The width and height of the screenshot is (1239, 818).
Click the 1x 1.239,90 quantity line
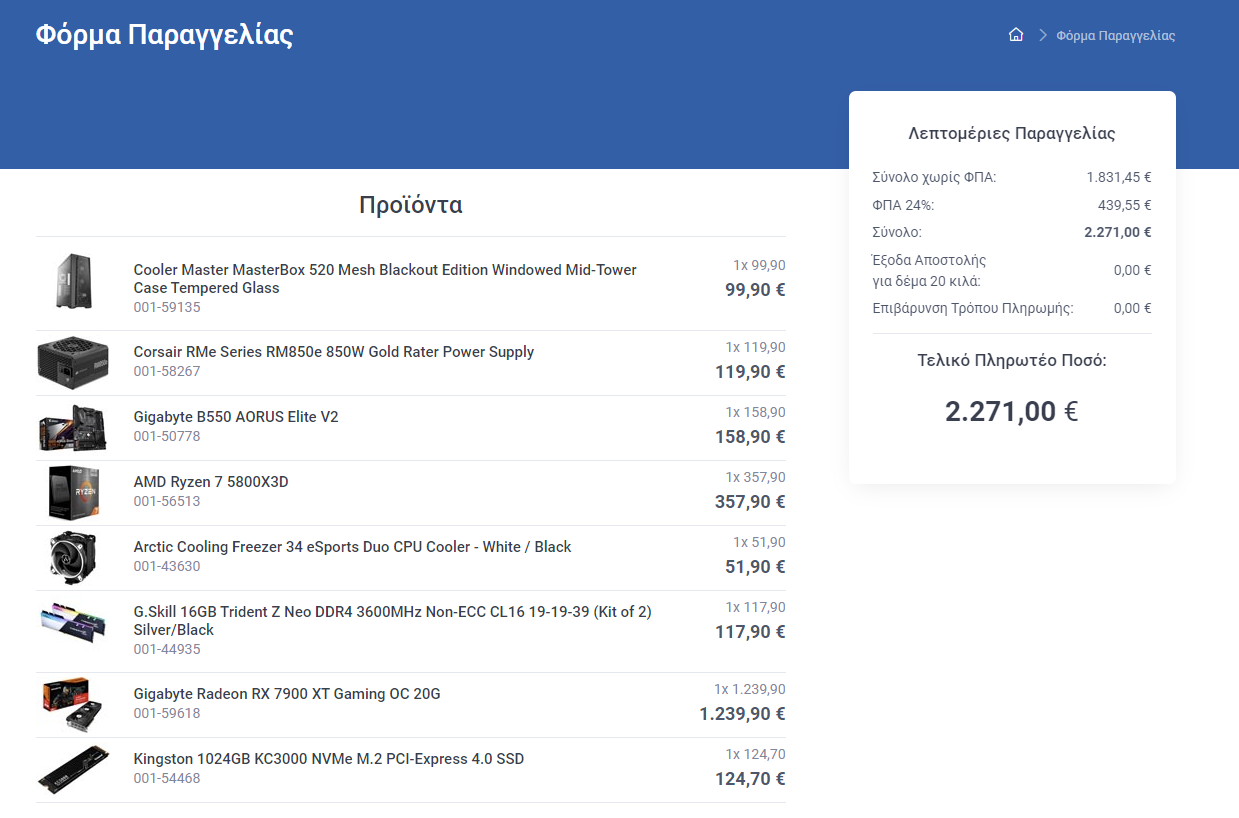(x=750, y=689)
